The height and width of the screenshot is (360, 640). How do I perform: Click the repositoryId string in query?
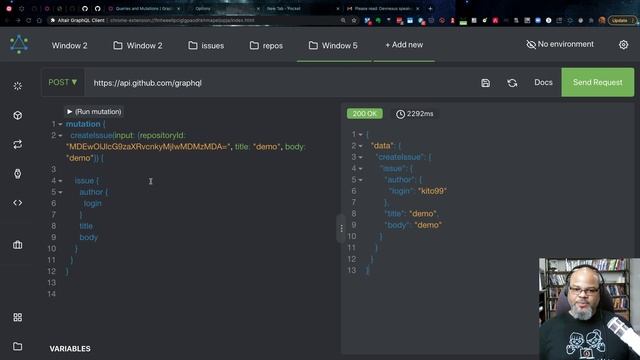click(x=148, y=147)
